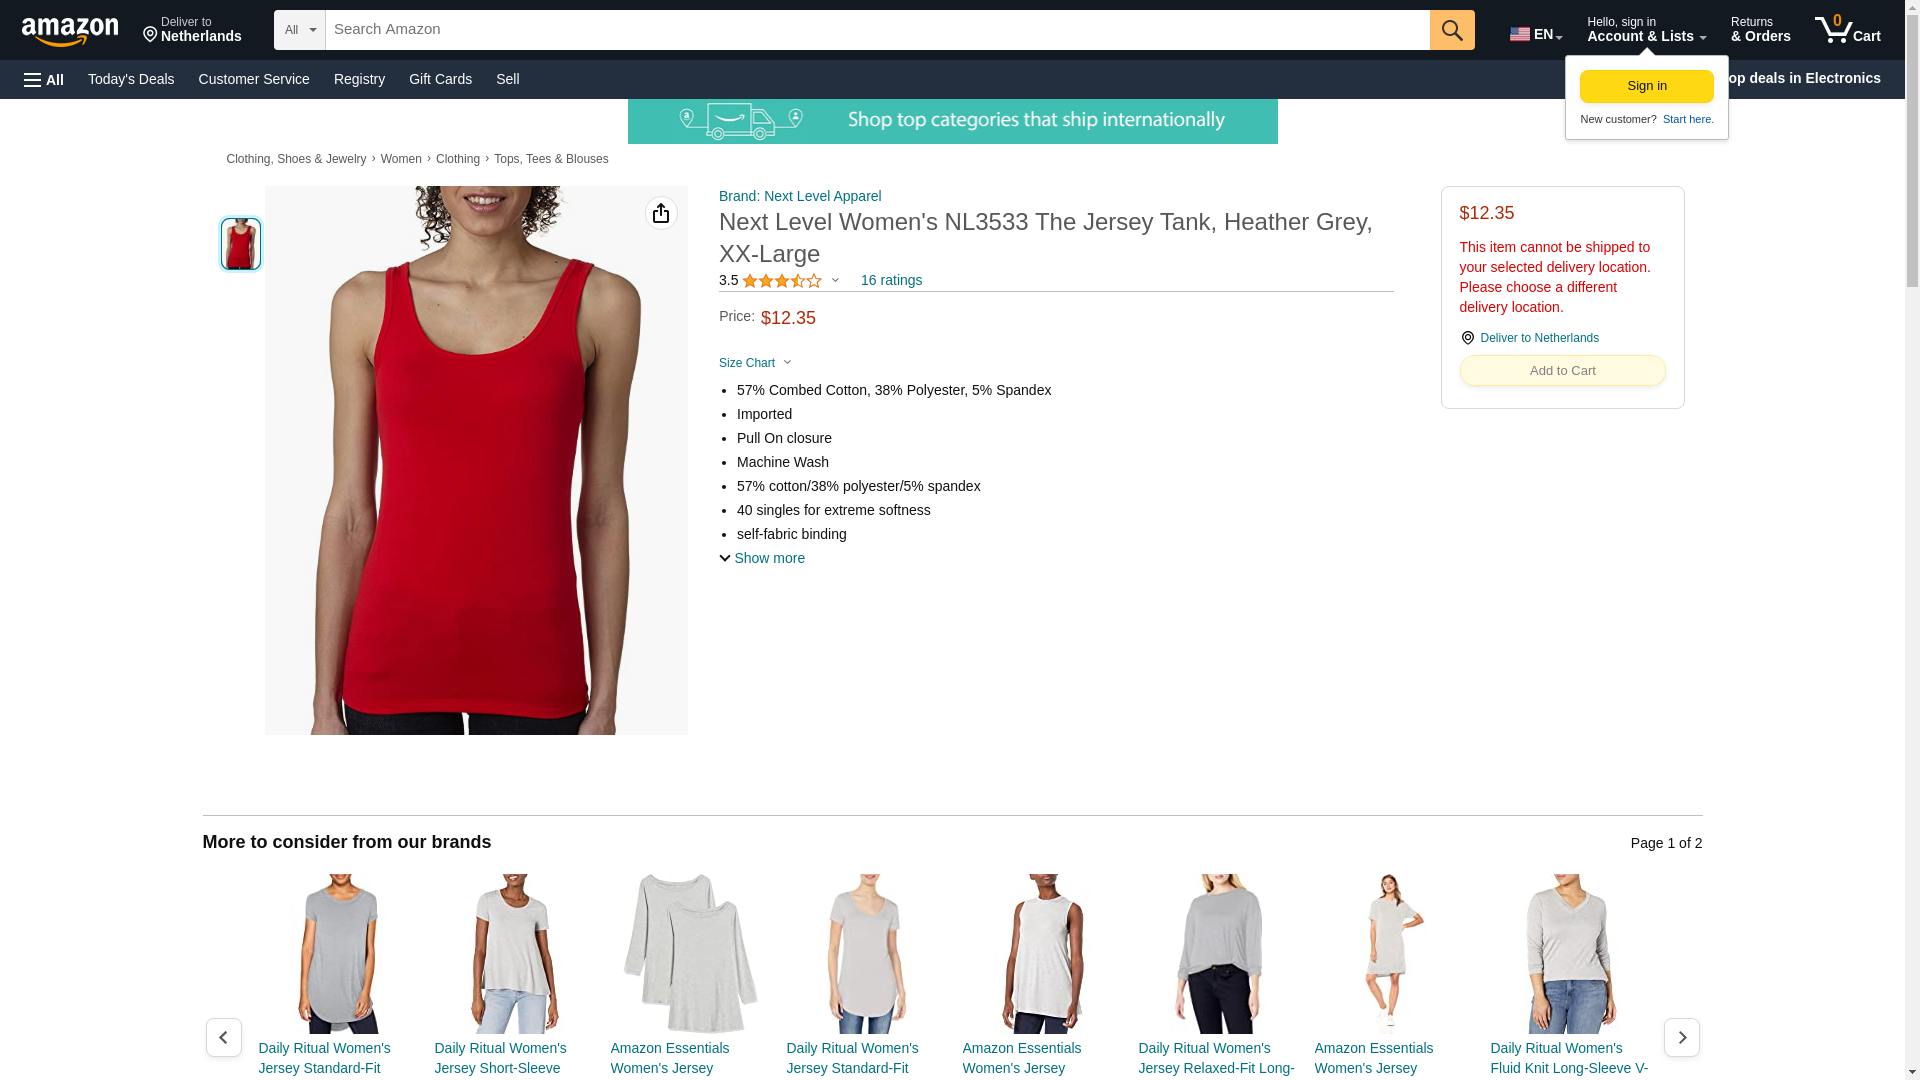Click the carousel next arrow
The width and height of the screenshot is (1920, 1080).
1681,1037
